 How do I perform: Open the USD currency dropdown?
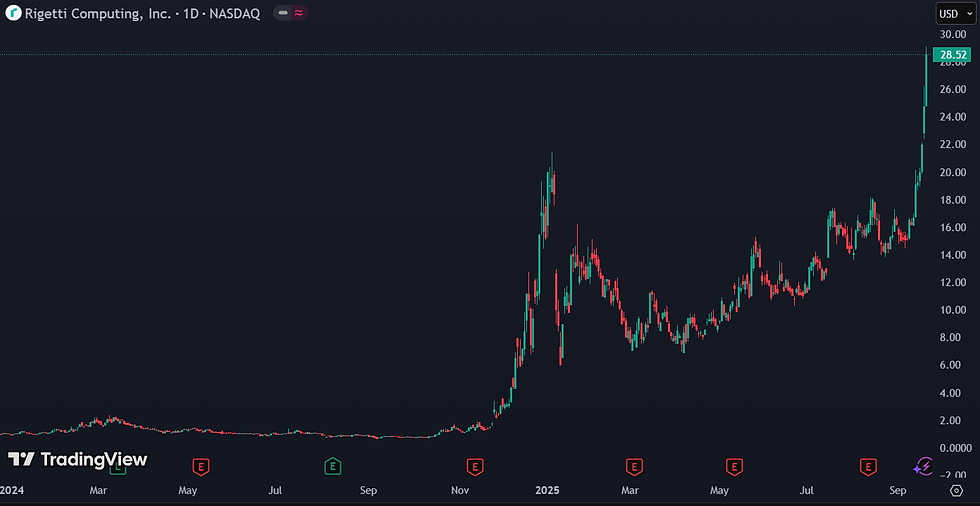click(955, 13)
